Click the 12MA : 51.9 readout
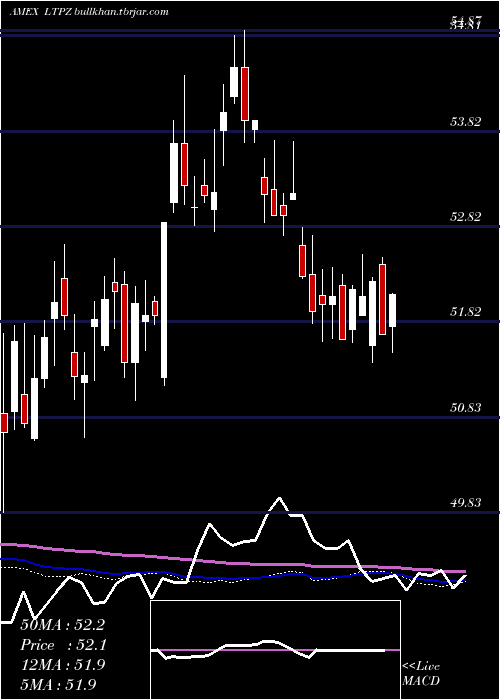Viewport: 500px width, 700px height. click(62, 665)
